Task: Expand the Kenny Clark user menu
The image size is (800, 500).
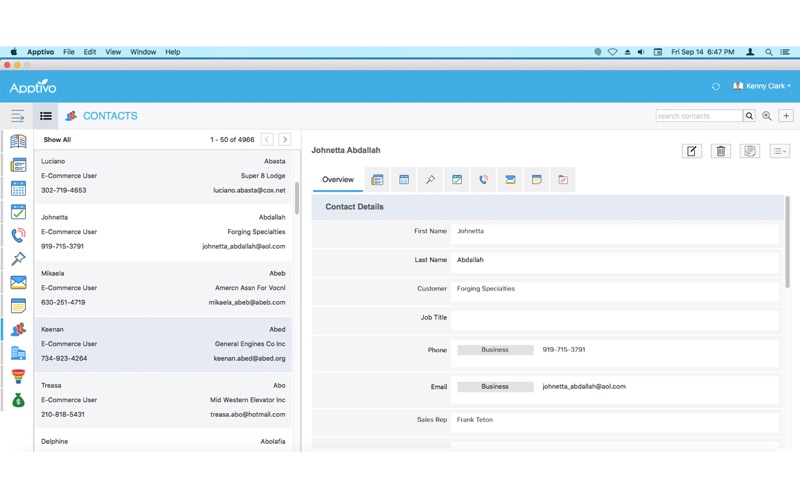Action: [x=762, y=86]
